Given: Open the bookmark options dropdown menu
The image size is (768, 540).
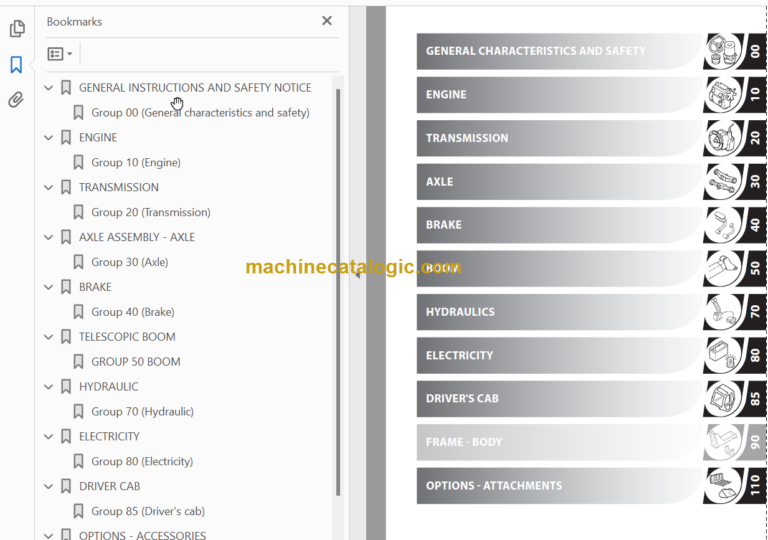Looking at the screenshot, I should 60,53.
